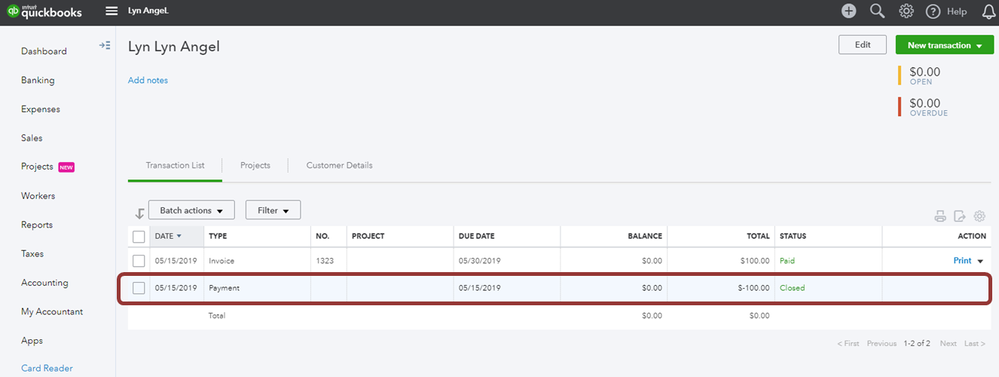Open the search magnifier icon

[877, 11]
